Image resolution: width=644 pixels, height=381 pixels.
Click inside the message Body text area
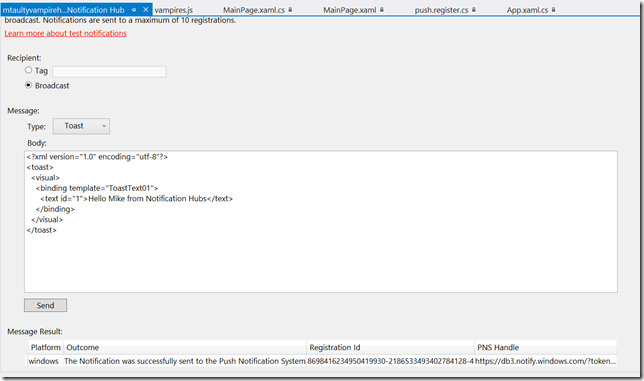tap(321, 222)
